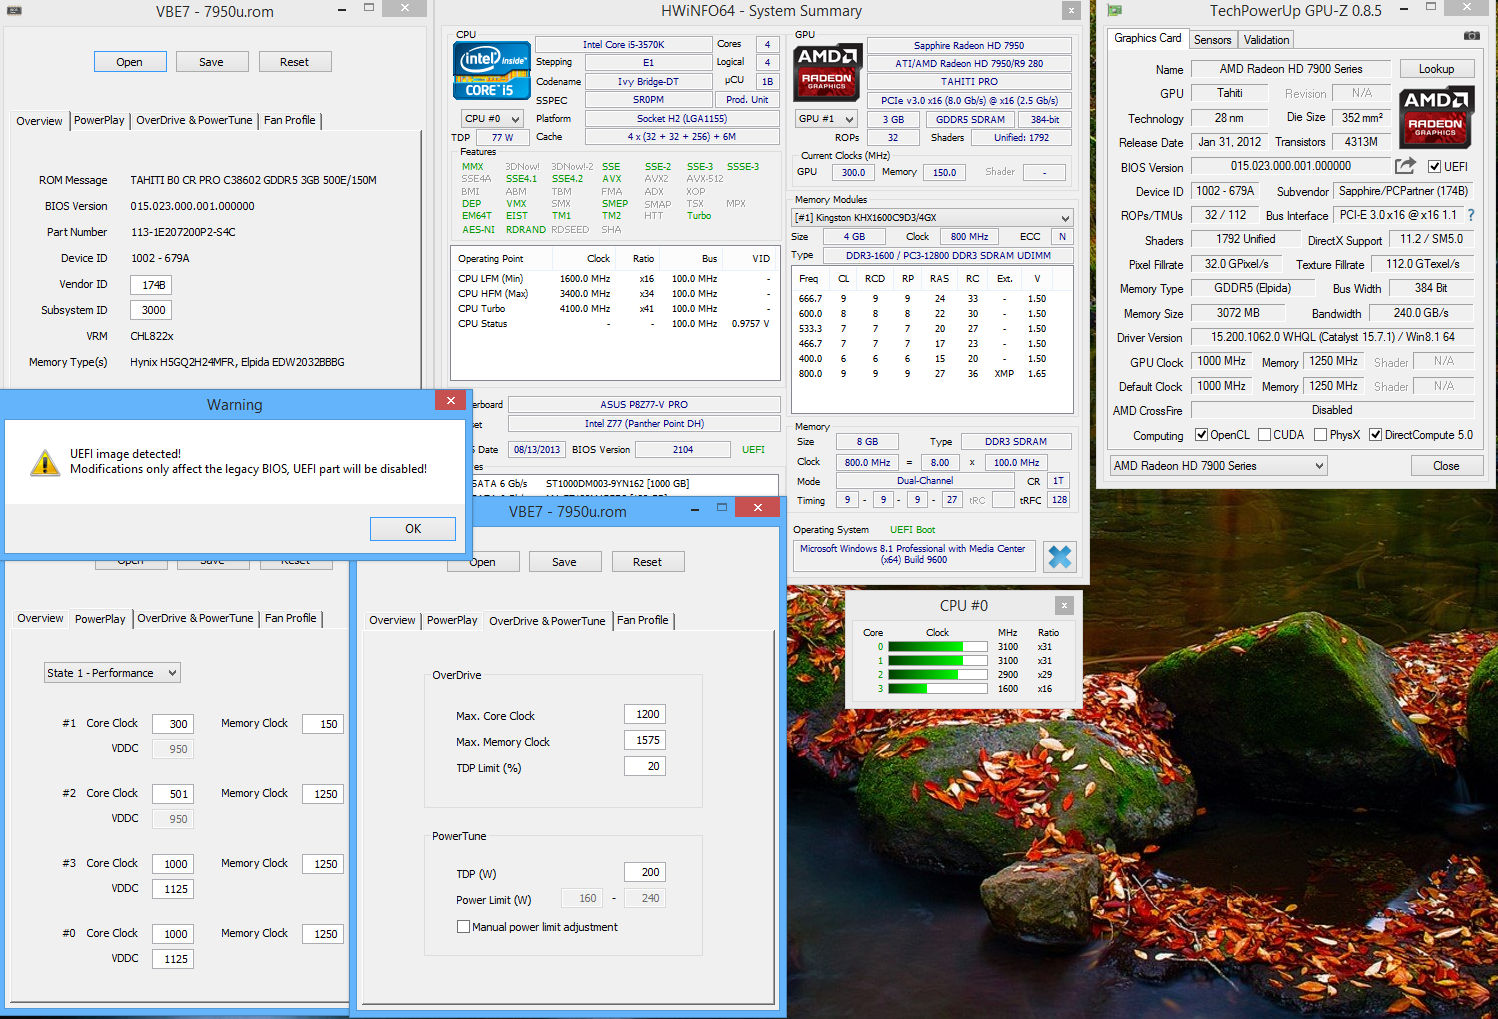
Task: Expand the Kingston memory module dropdown
Action: [x=932, y=218]
